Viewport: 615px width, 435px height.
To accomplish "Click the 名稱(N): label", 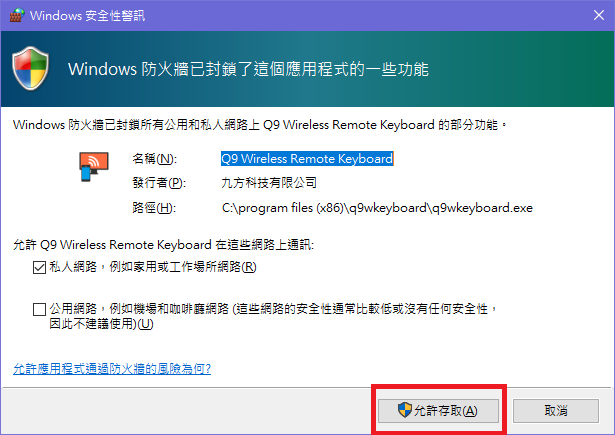I will click(155, 158).
